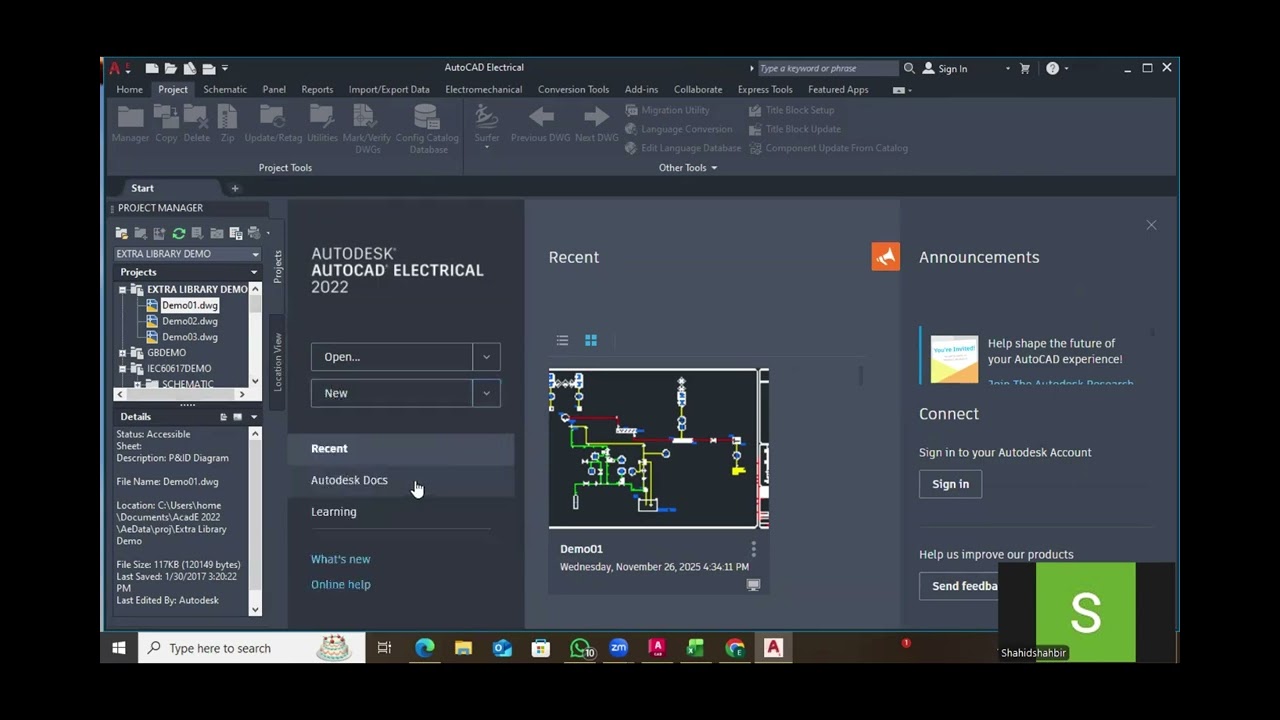The image size is (1280, 720).
Task: Click the Language Conversion tool
Action: coord(678,129)
